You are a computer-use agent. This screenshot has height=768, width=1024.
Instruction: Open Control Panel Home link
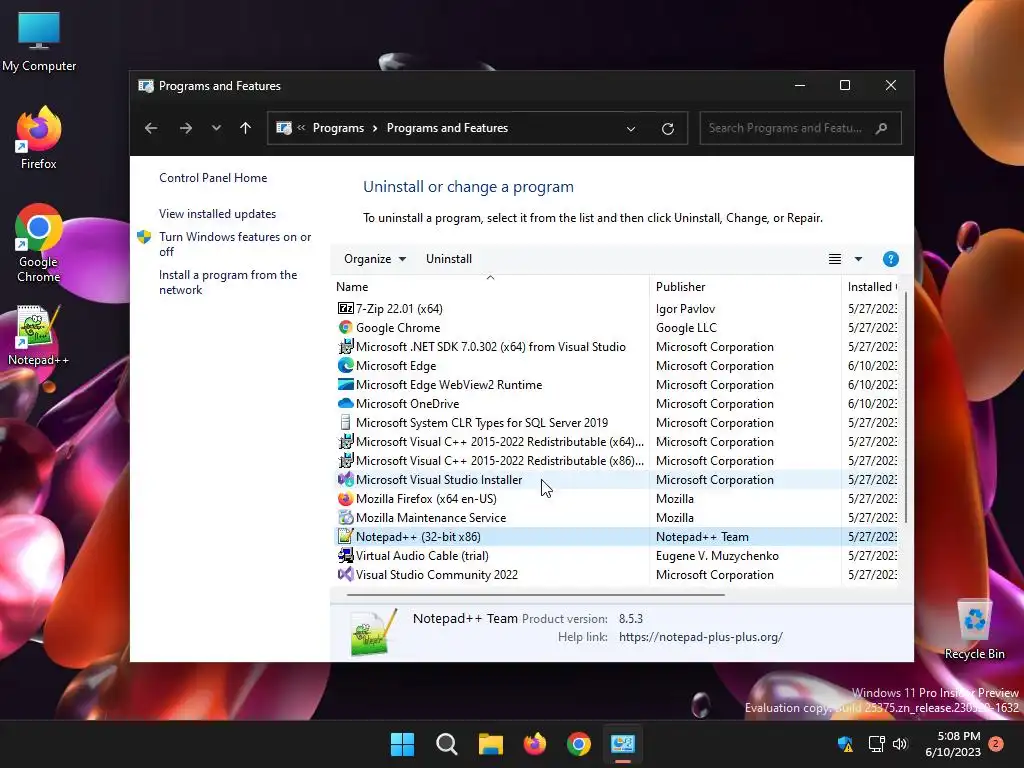tap(213, 178)
